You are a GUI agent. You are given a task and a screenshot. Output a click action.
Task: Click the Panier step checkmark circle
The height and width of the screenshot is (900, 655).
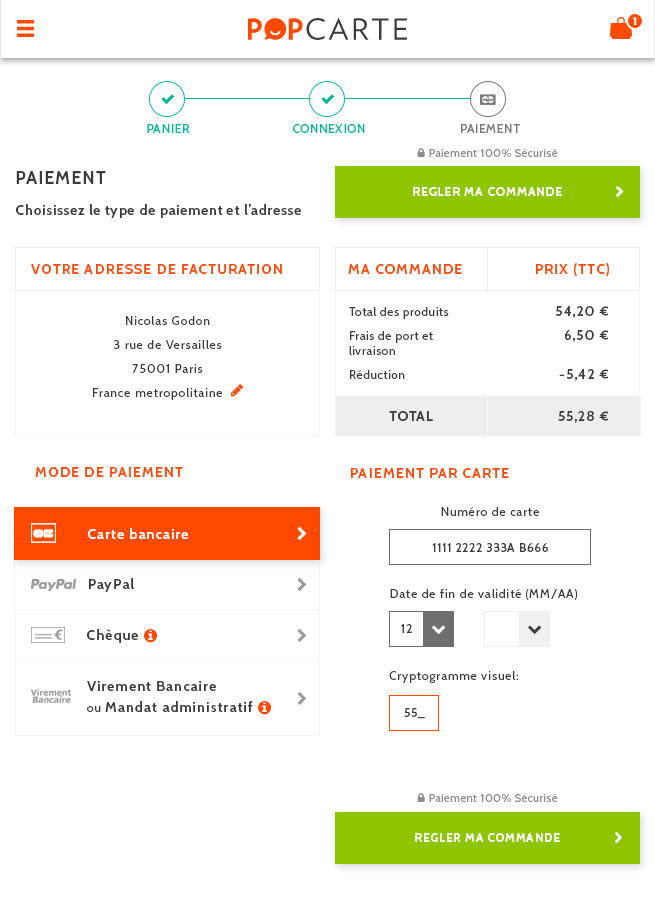point(167,99)
